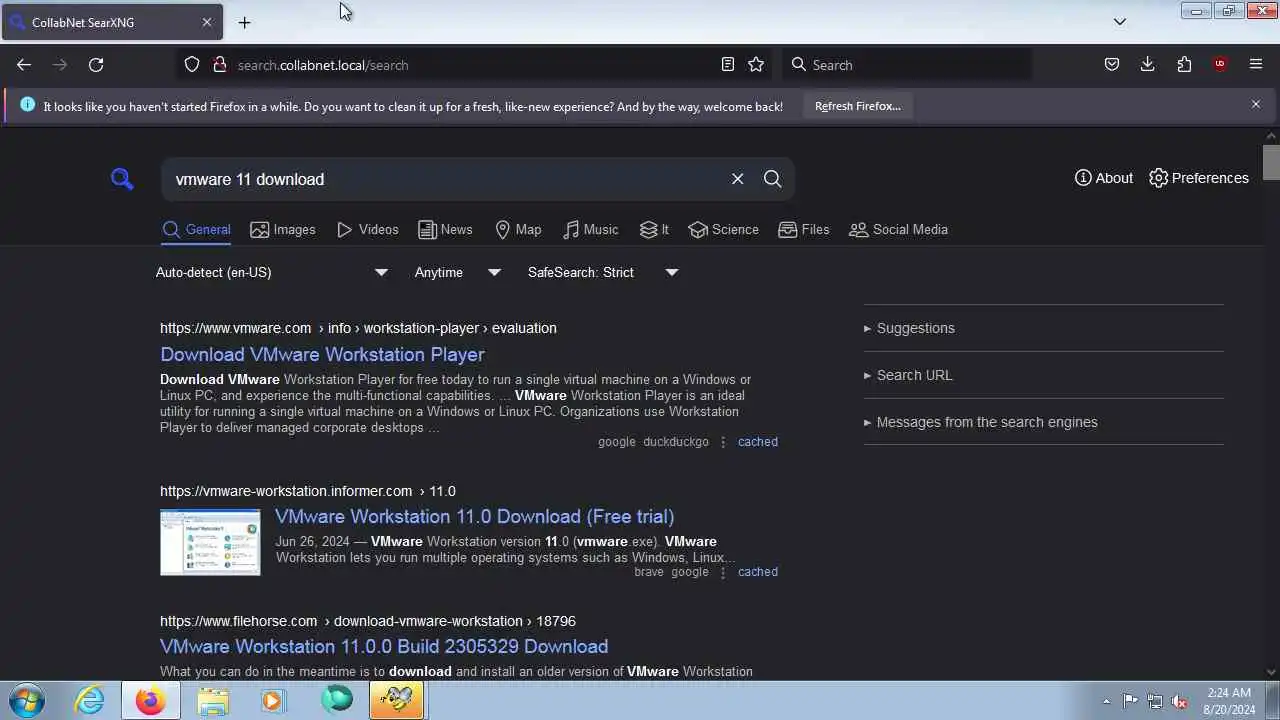Click the Firefox taskbar icon

pyautogui.click(x=151, y=700)
